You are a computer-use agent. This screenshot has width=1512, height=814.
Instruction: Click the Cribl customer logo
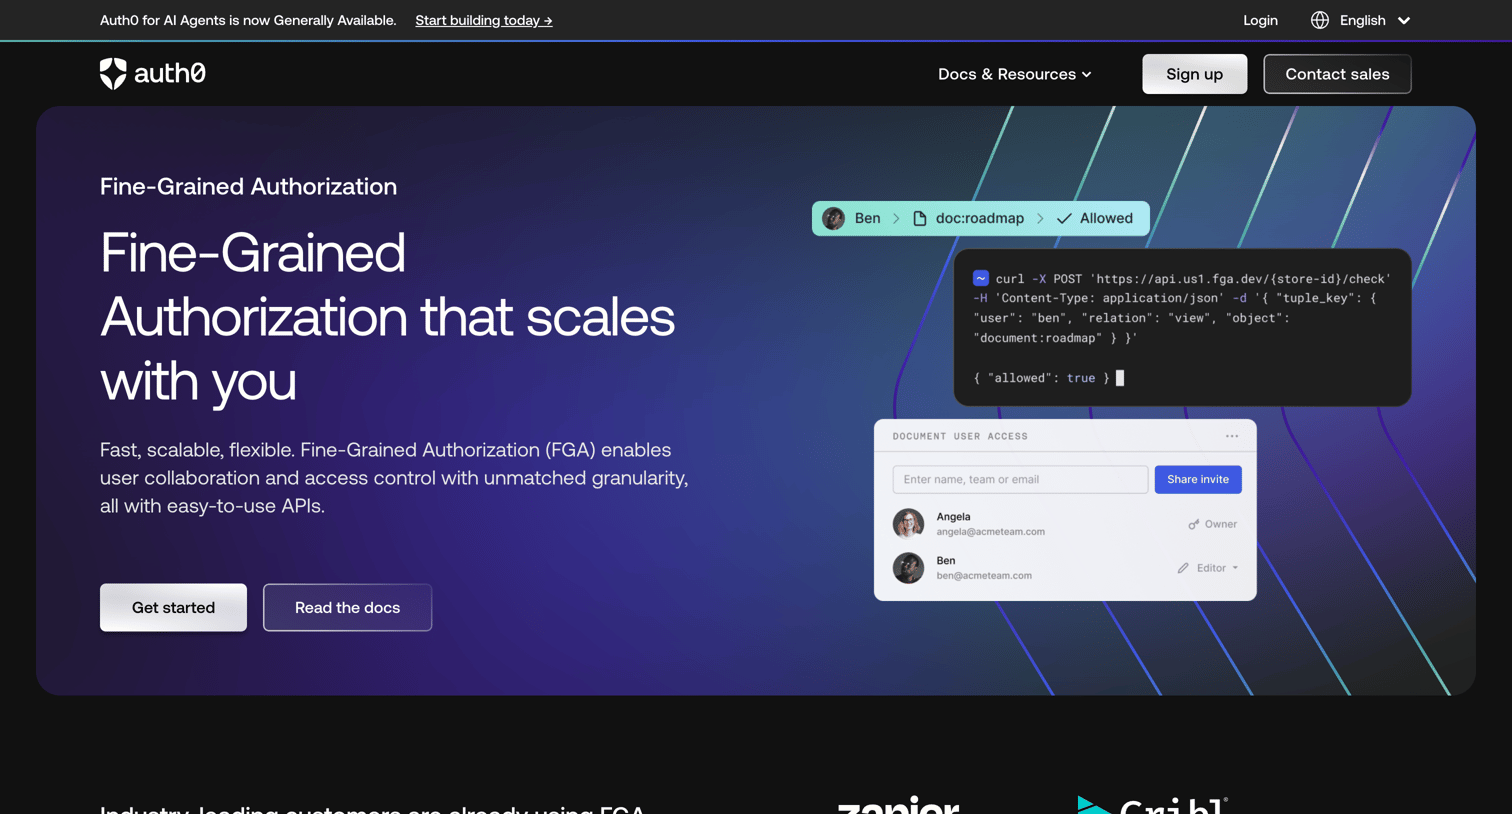tap(1153, 805)
